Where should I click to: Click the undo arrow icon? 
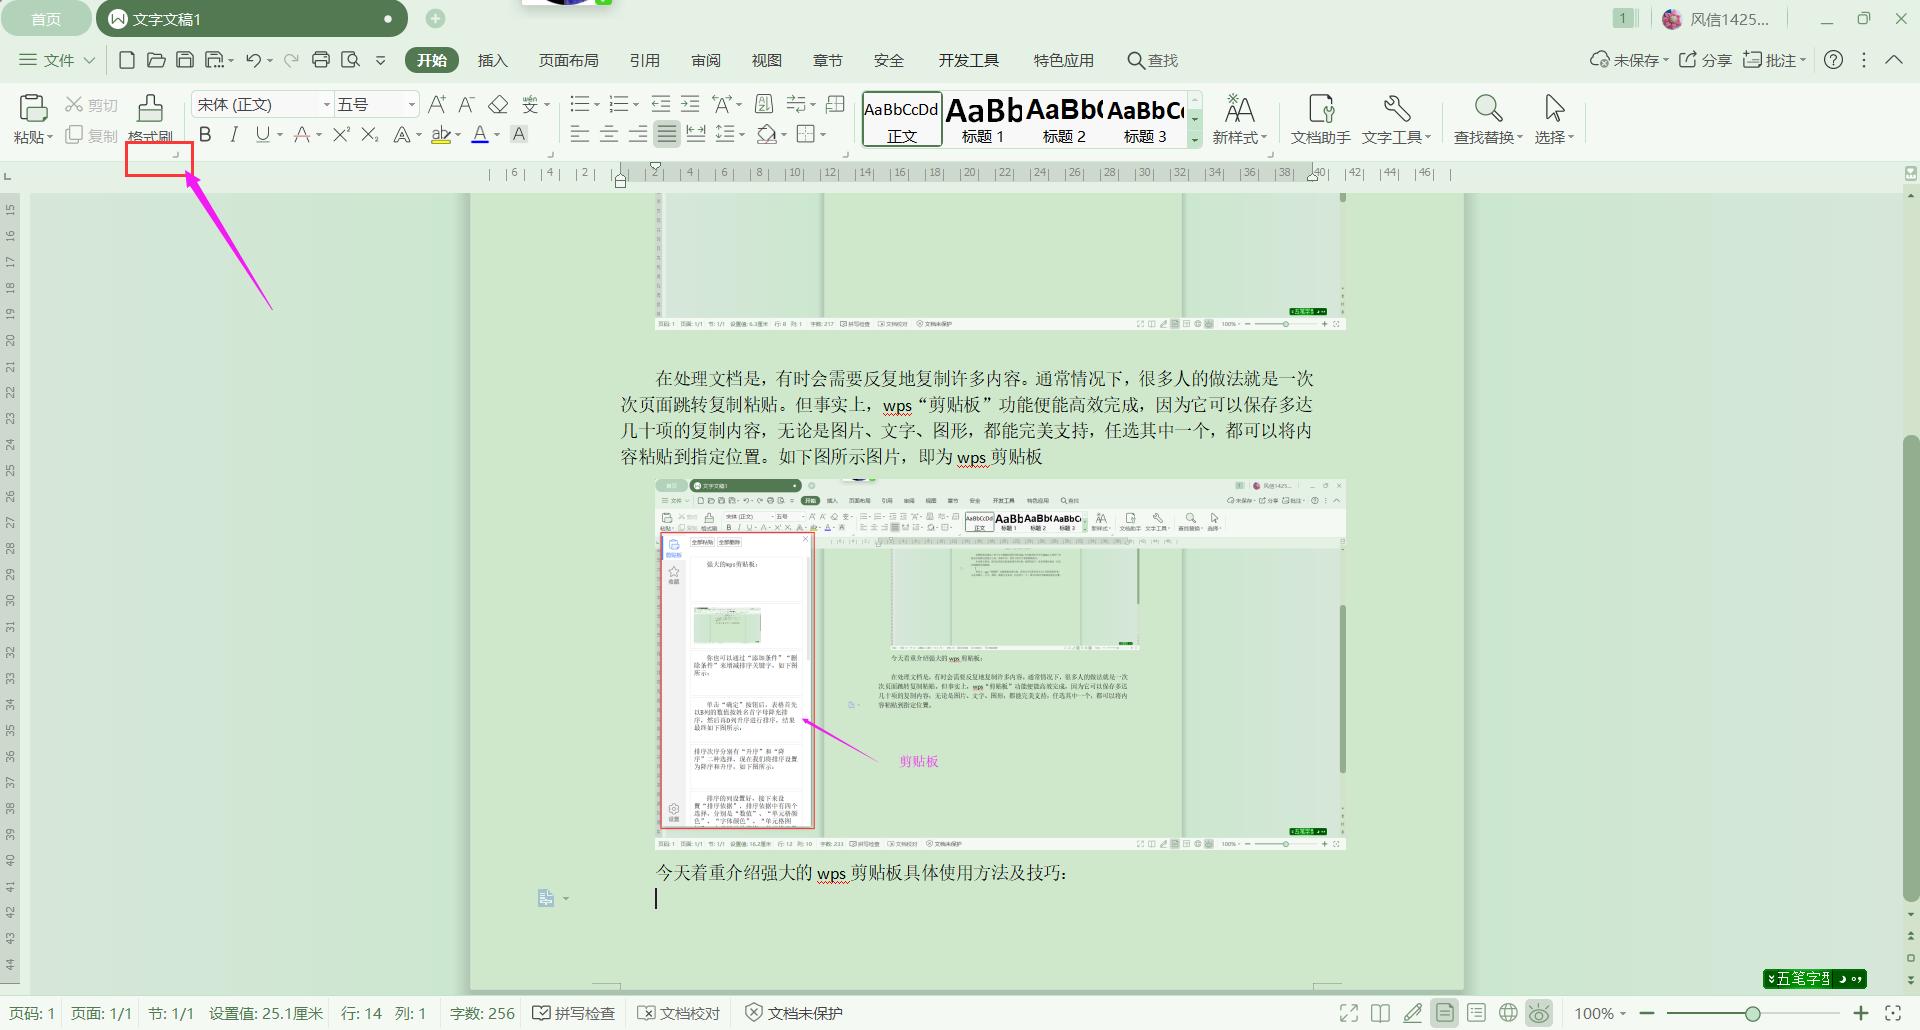[x=253, y=60]
